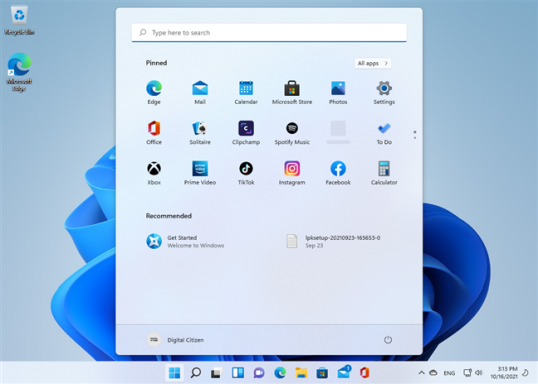Open Office from the taskbar
Viewport: 538px width, 384px height.
click(x=364, y=373)
